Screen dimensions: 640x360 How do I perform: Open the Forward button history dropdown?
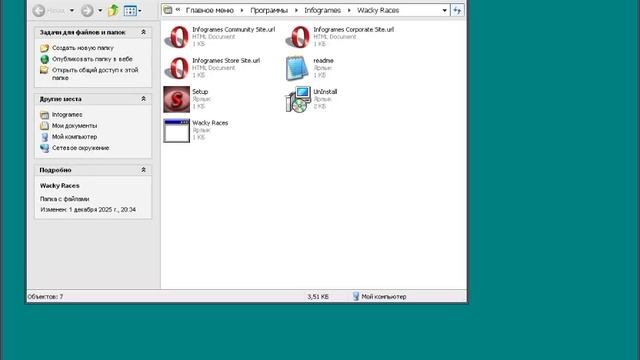click(x=100, y=10)
